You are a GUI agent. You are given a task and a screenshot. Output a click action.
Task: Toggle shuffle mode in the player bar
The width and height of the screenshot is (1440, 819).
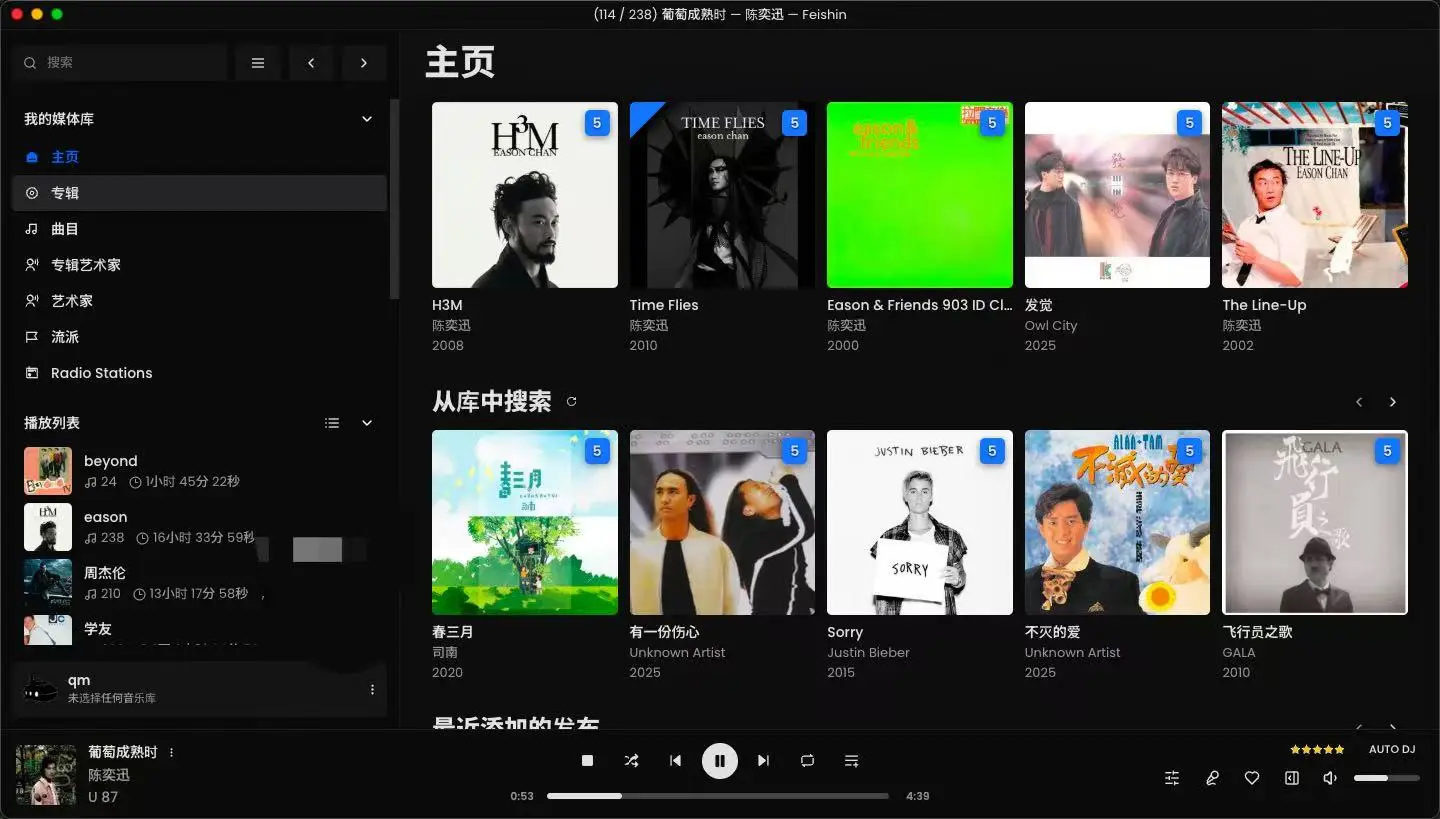tap(632, 761)
